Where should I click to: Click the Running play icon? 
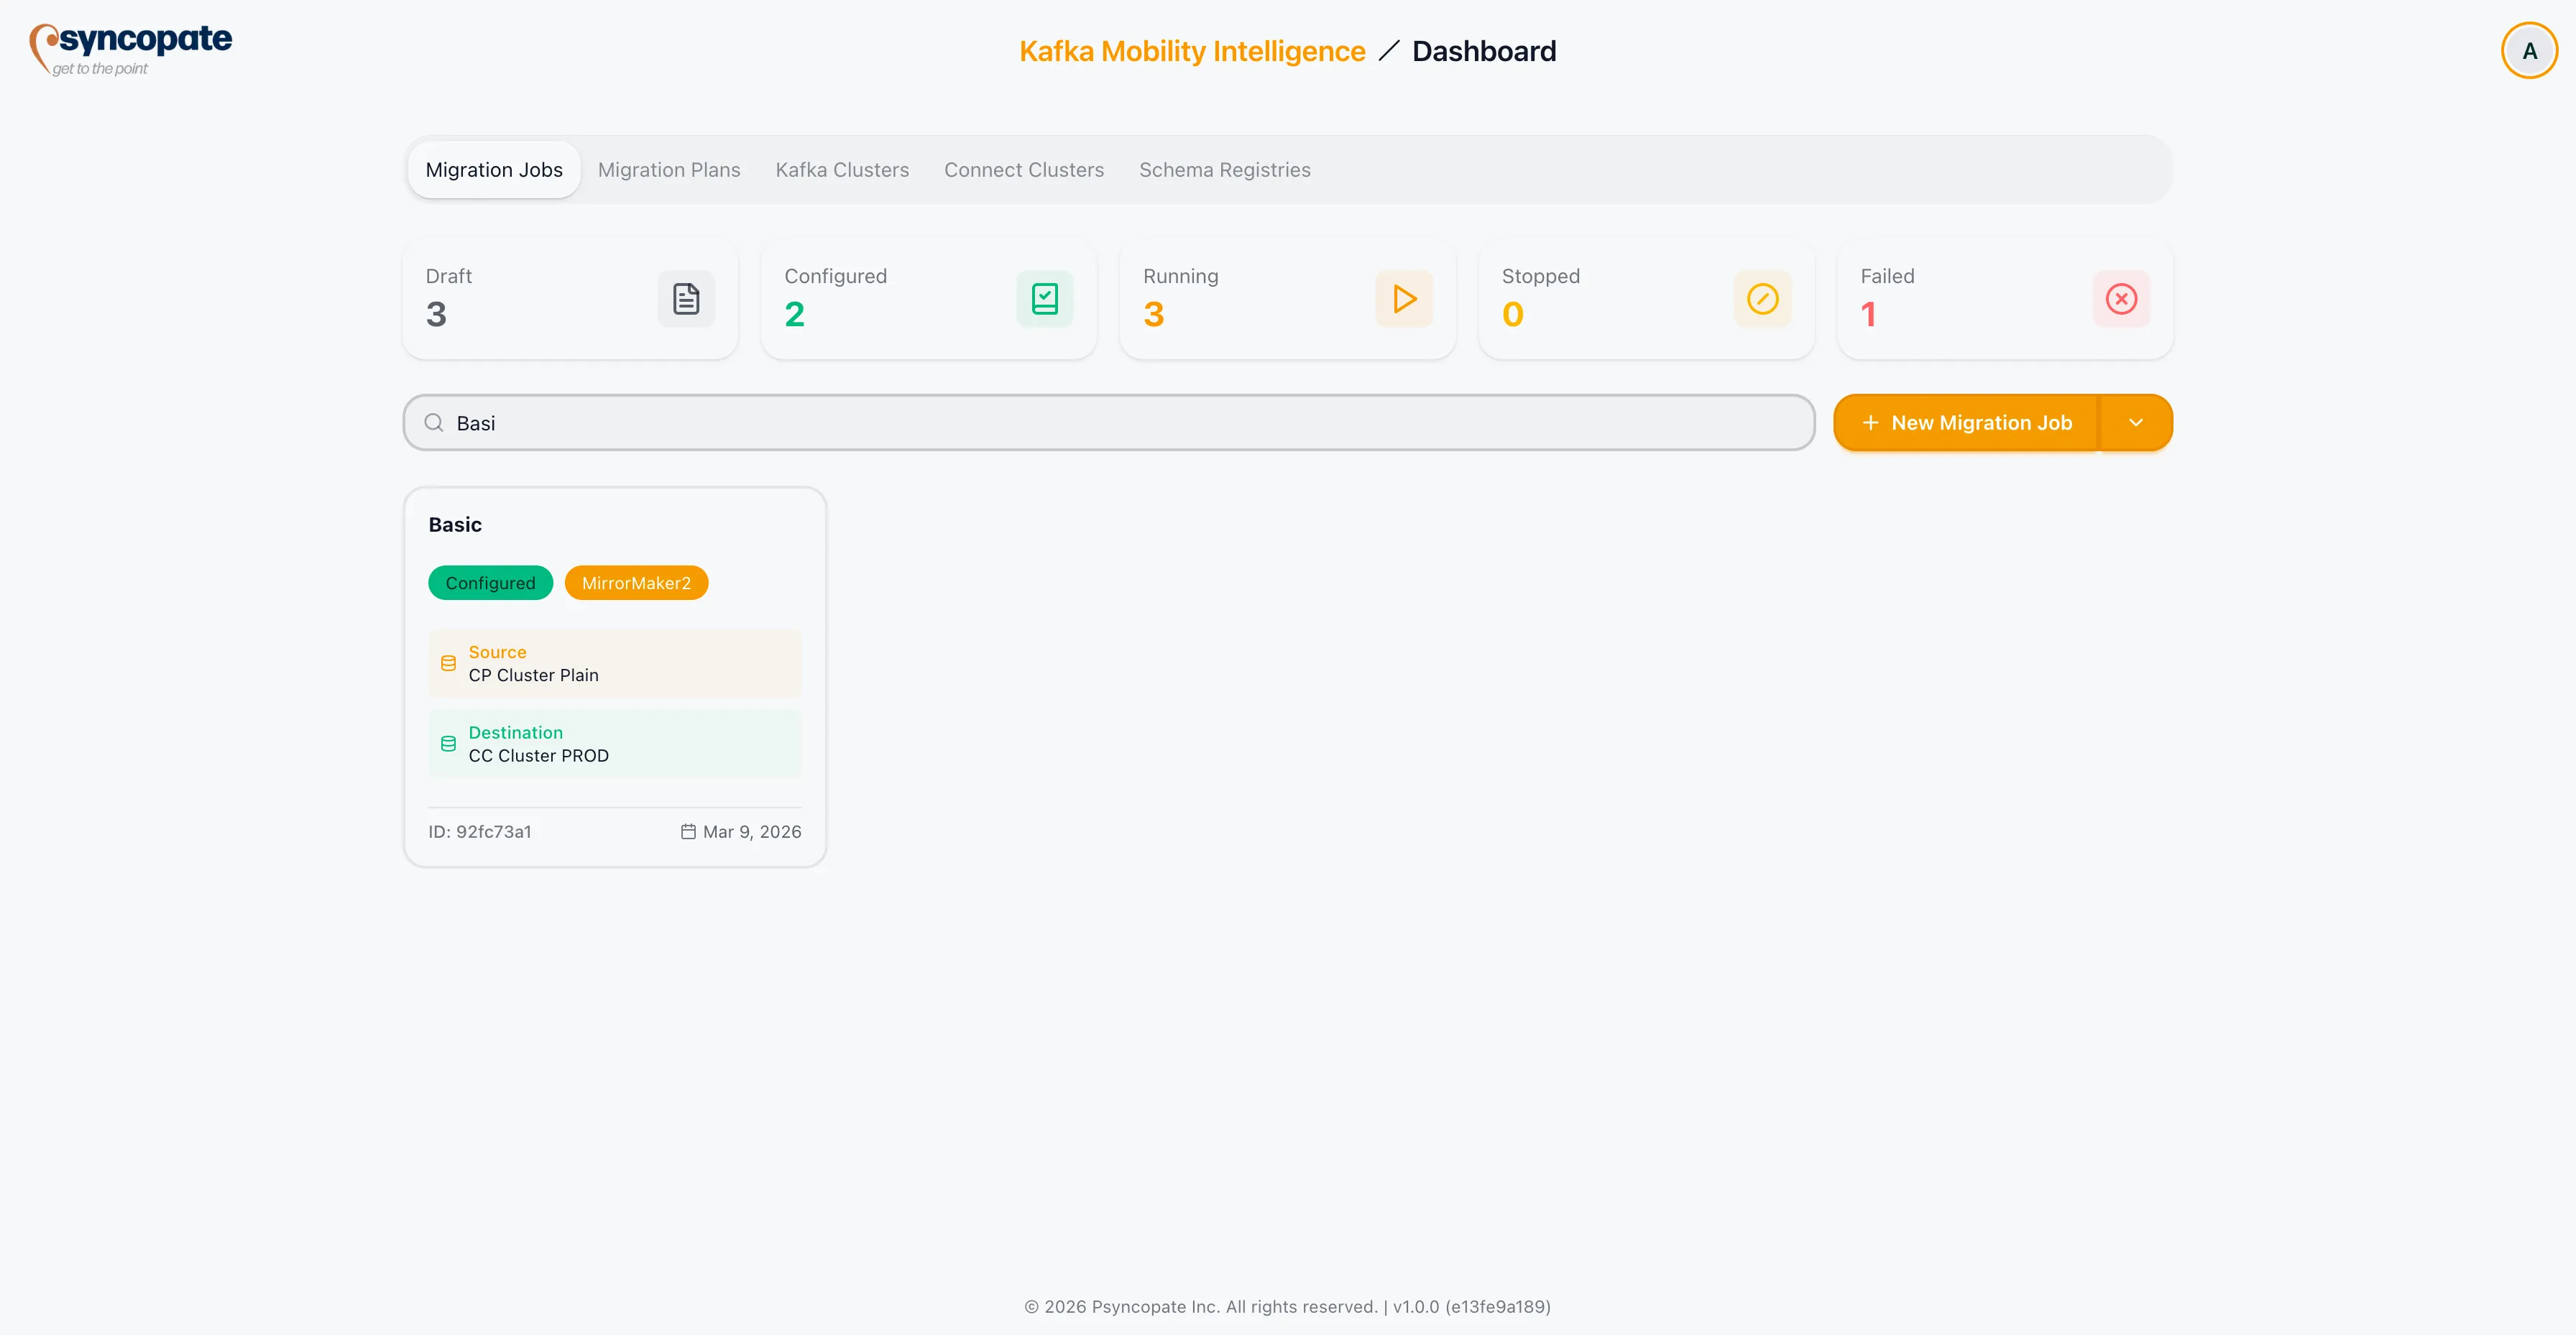(x=1404, y=298)
